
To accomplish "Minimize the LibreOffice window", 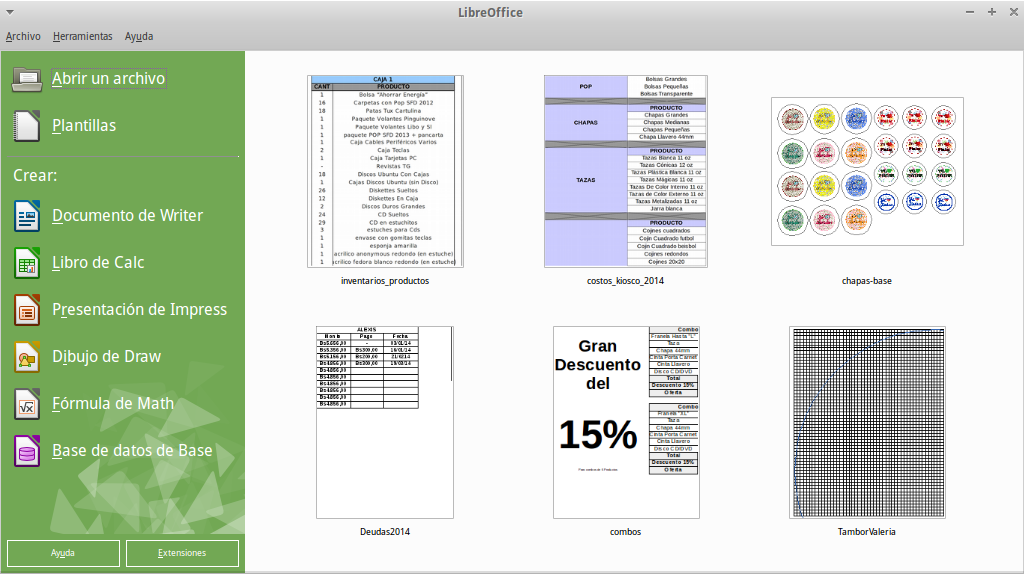I will pos(970,12).
